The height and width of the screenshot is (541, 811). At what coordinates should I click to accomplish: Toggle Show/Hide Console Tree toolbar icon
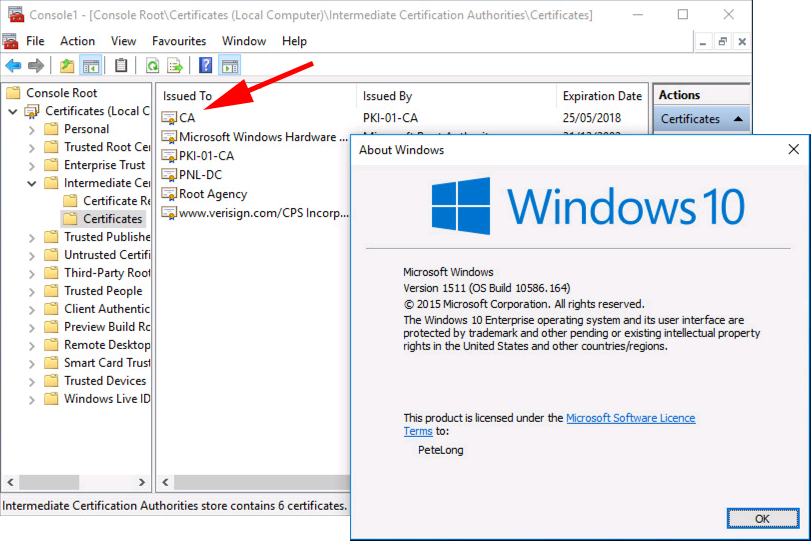pos(91,66)
